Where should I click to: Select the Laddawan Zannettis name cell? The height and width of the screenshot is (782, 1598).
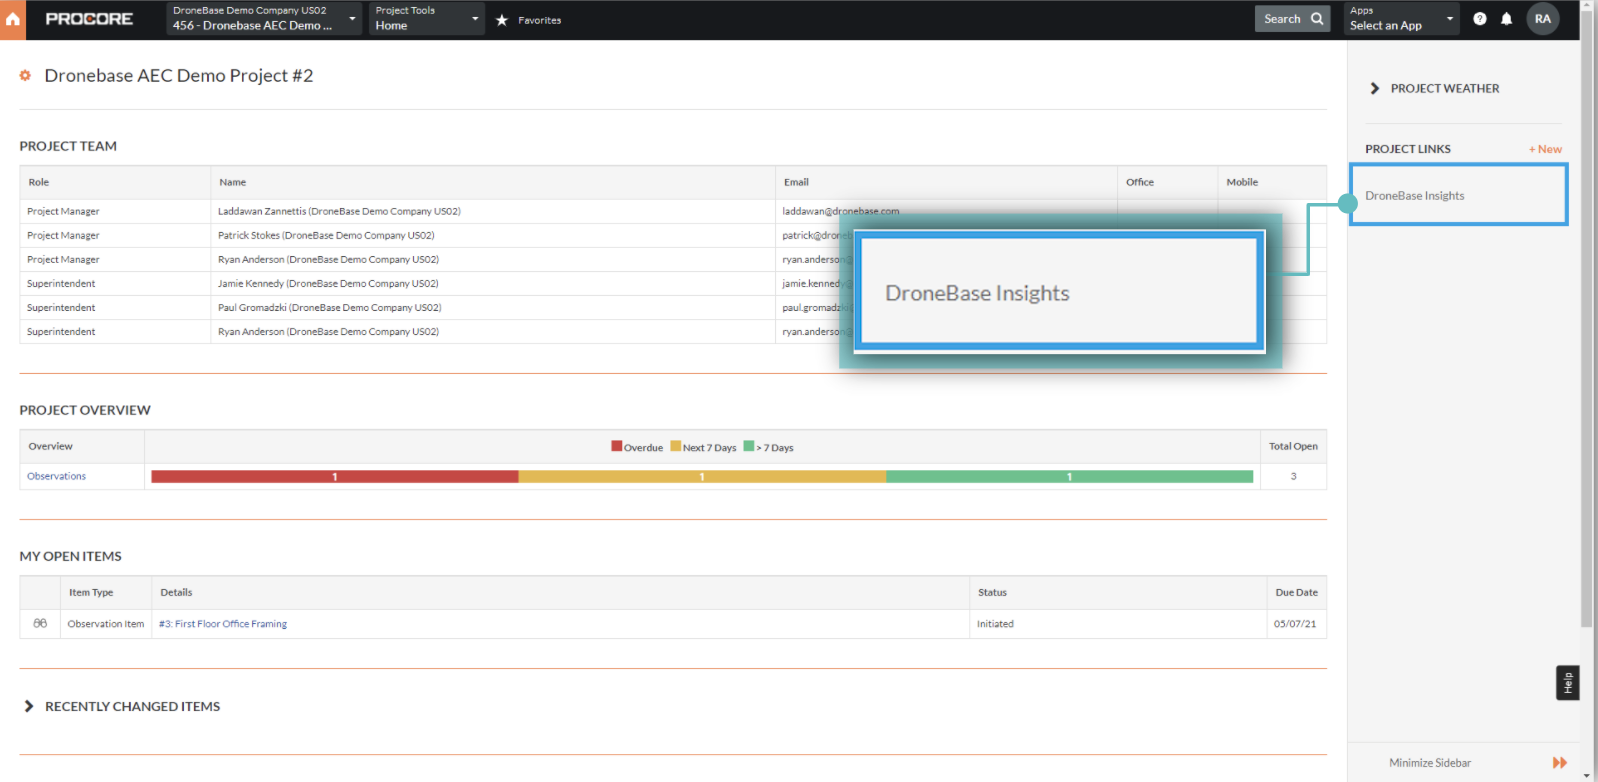pos(493,211)
